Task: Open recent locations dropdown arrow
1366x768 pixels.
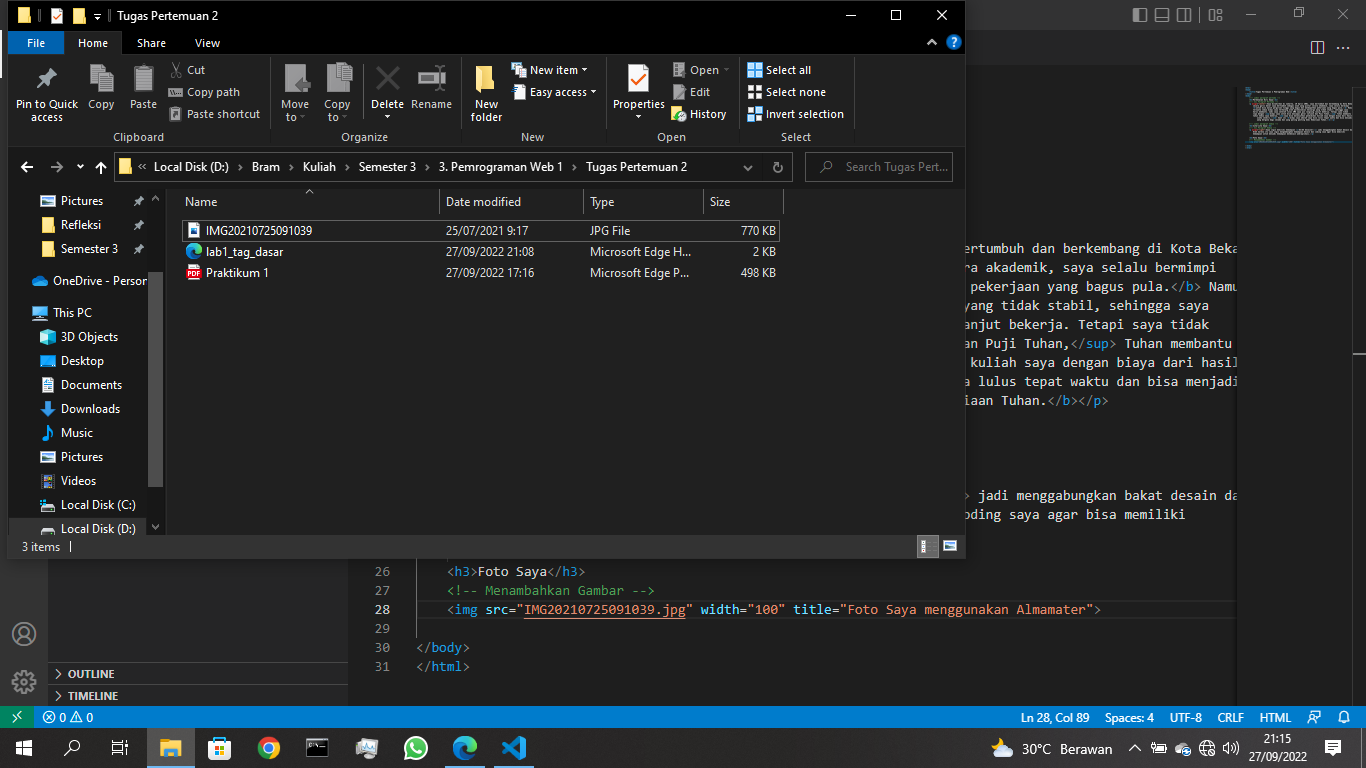Action: coord(81,167)
